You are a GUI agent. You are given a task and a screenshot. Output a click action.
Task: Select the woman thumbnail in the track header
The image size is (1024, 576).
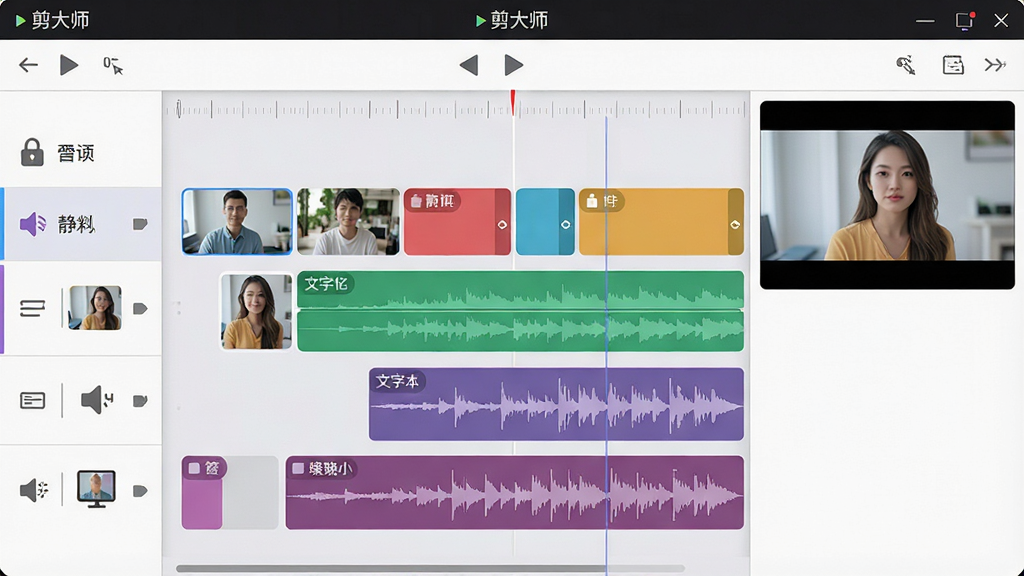click(x=95, y=308)
